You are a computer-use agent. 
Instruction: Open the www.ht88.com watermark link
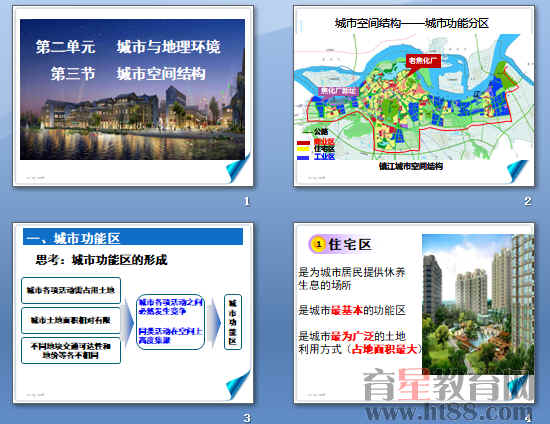(448, 412)
